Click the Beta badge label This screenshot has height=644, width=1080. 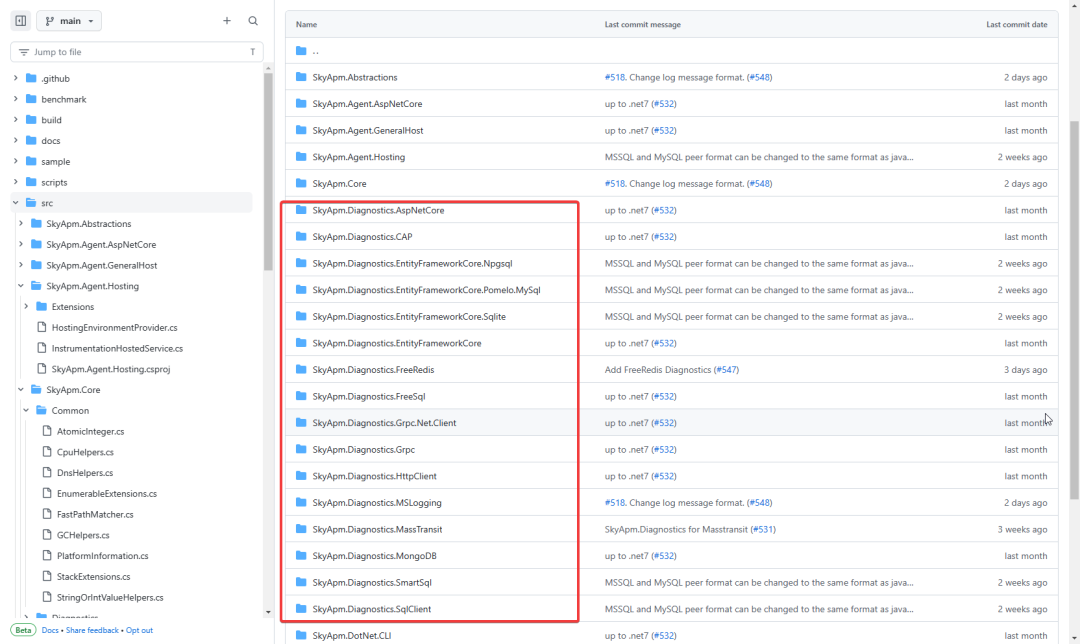coord(23,630)
